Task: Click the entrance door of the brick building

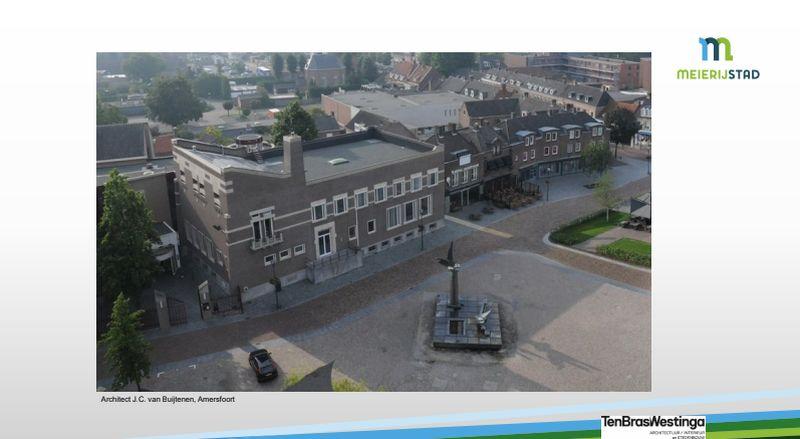Action: coord(325,245)
